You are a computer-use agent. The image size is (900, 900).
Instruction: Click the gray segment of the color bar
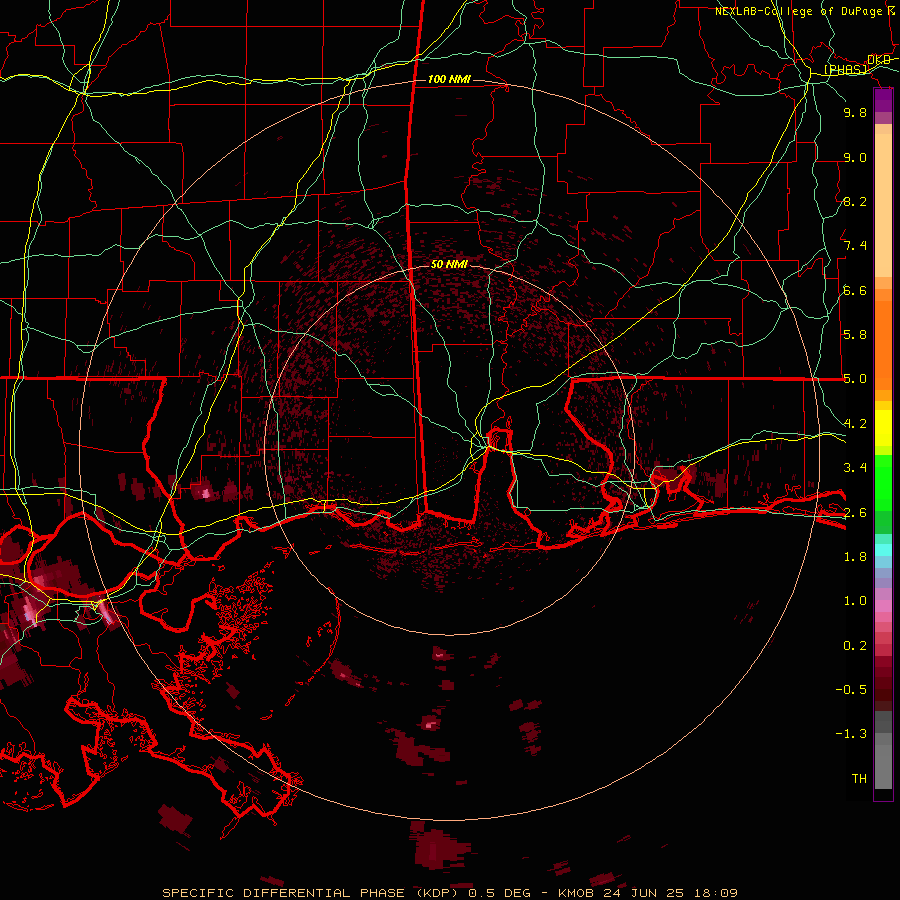tap(883, 751)
